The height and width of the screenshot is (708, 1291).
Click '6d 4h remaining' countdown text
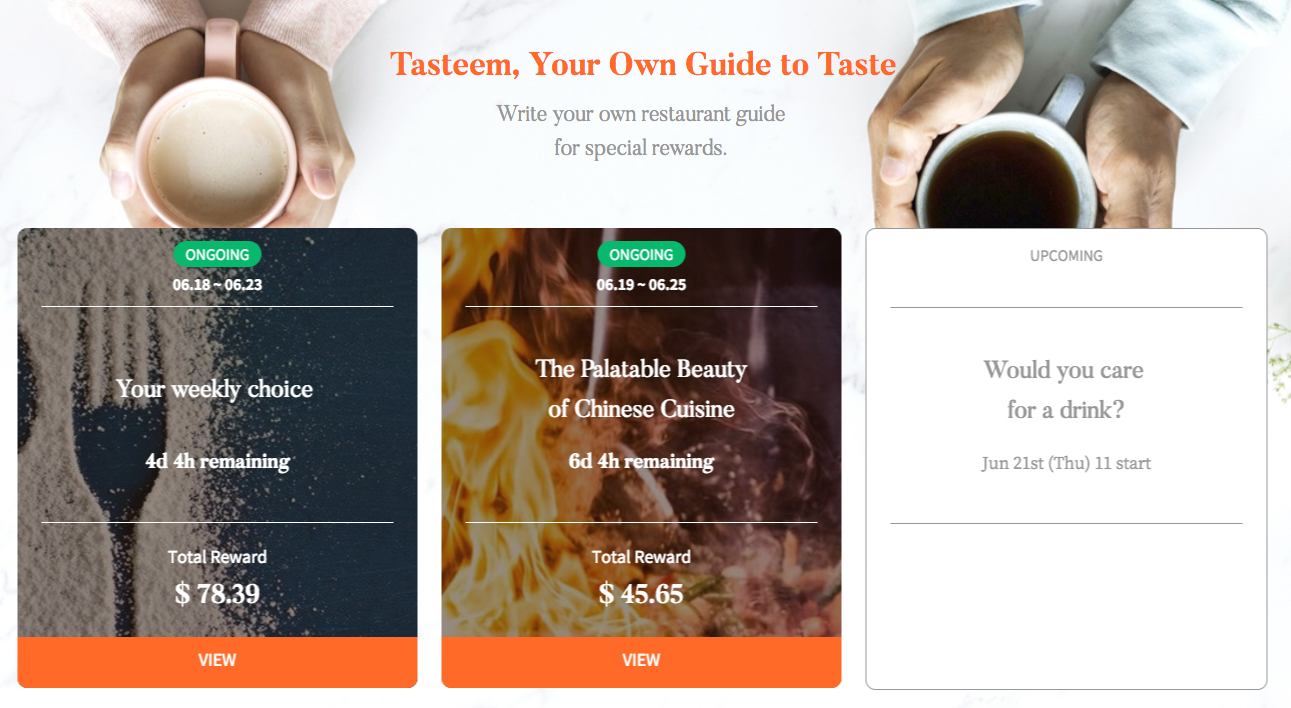(x=641, y=462)
